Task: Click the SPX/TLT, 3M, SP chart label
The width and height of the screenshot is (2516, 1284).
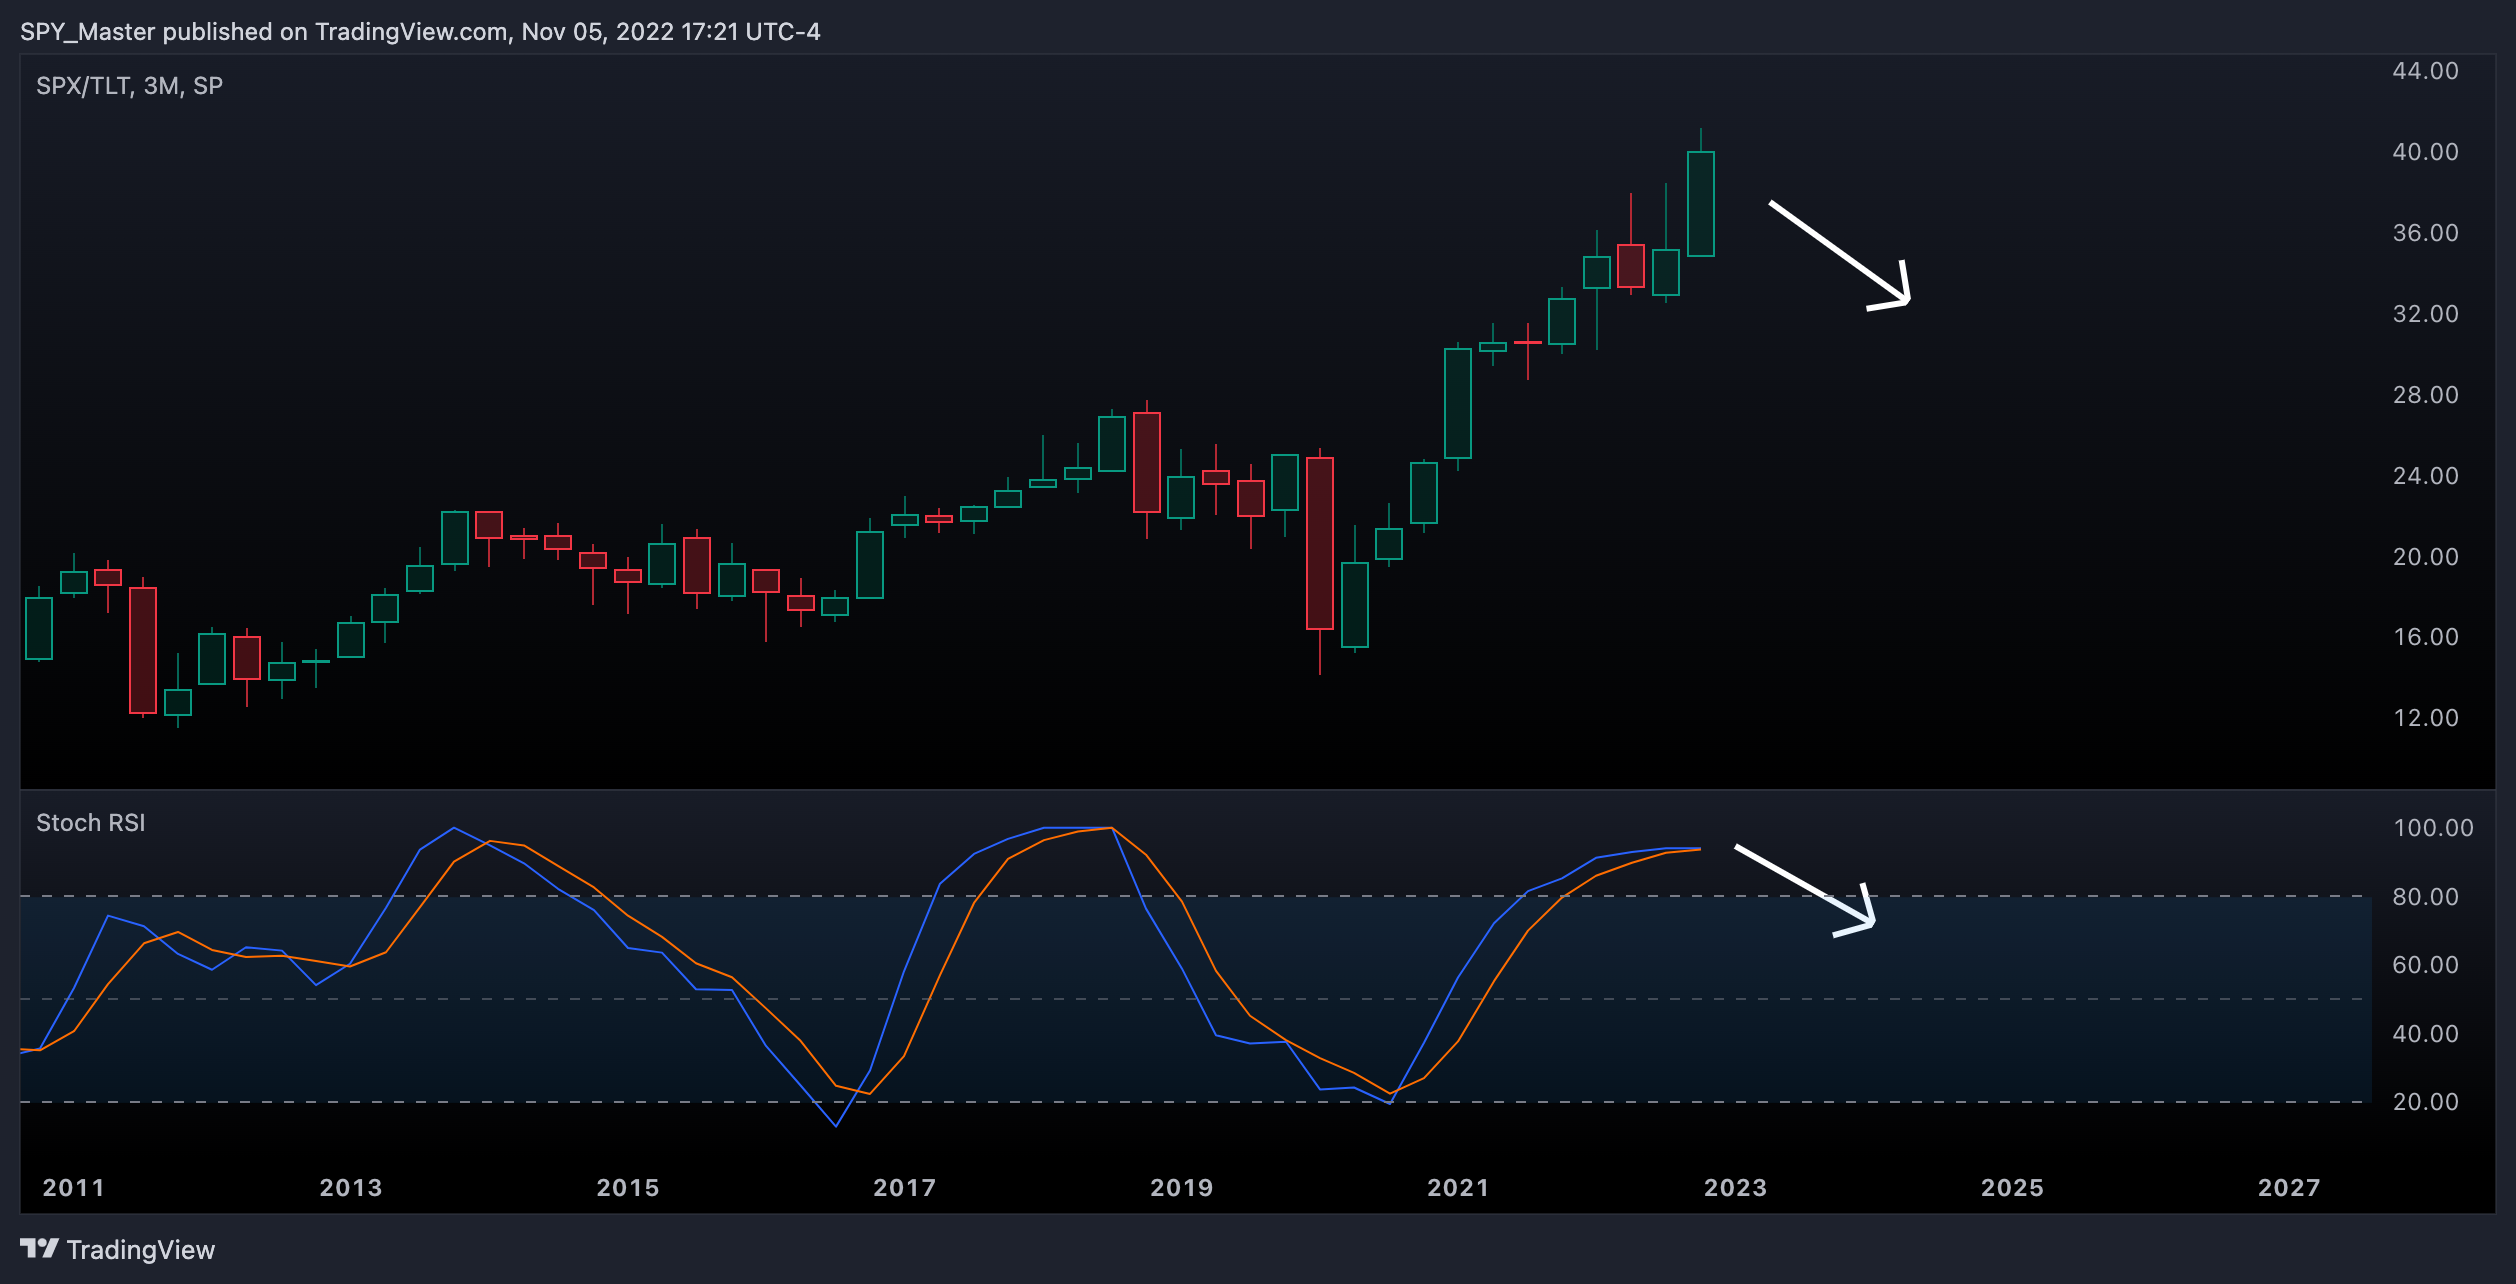Action: coord(129,86)
